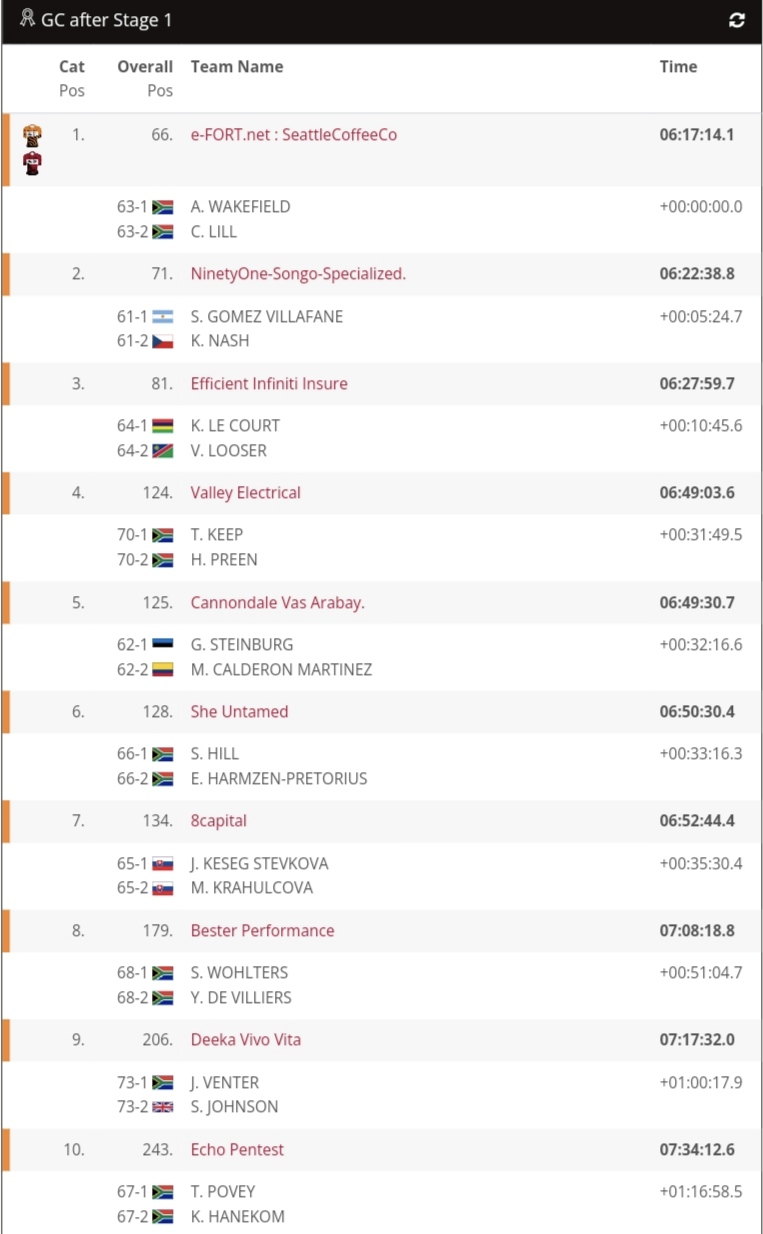
Task: Click the Echo Pentest team link
Action: (237, 1150)
